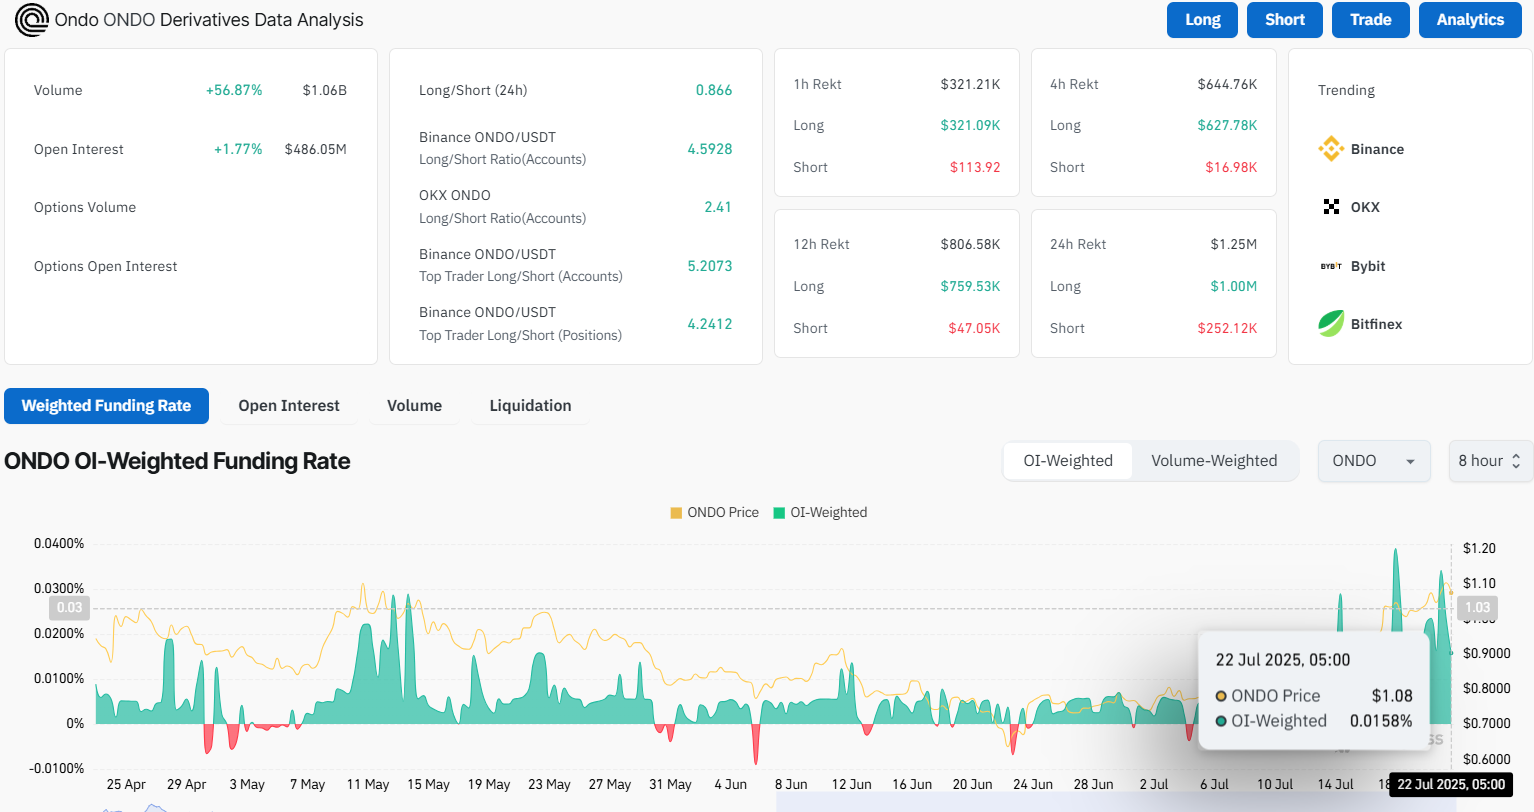Select OI-Weighted weighting mode
The image size is (1534, 812).
tap(1068, 461)
